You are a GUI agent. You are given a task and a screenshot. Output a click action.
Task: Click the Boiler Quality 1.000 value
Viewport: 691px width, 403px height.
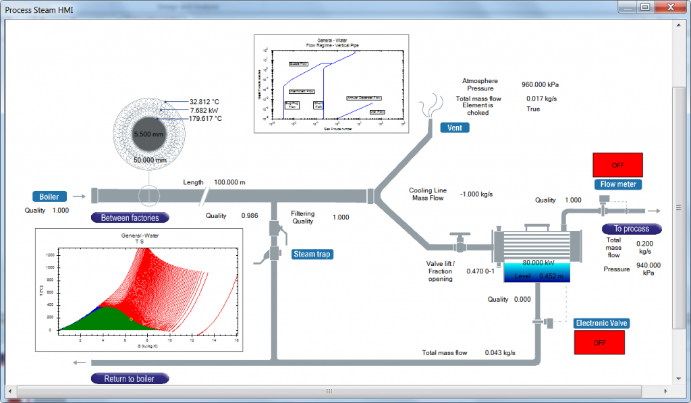[x=60, y=210]
